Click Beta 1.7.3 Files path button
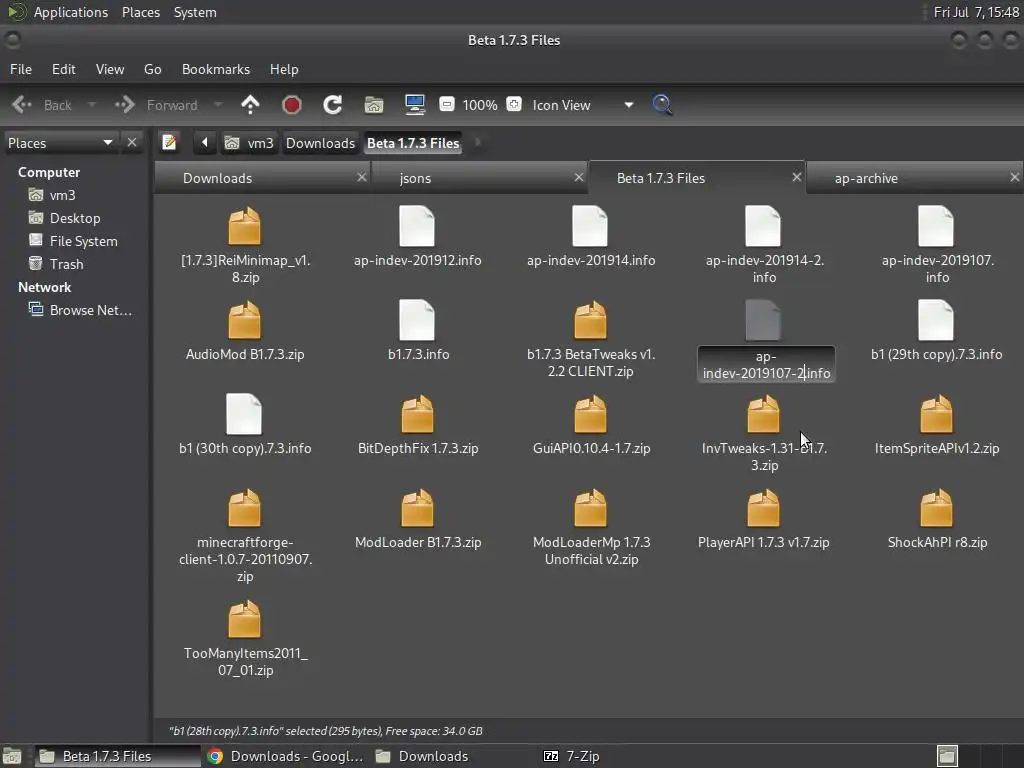Image resolution: width=1024 pixels, height=768 pixels. coord(413,143)
